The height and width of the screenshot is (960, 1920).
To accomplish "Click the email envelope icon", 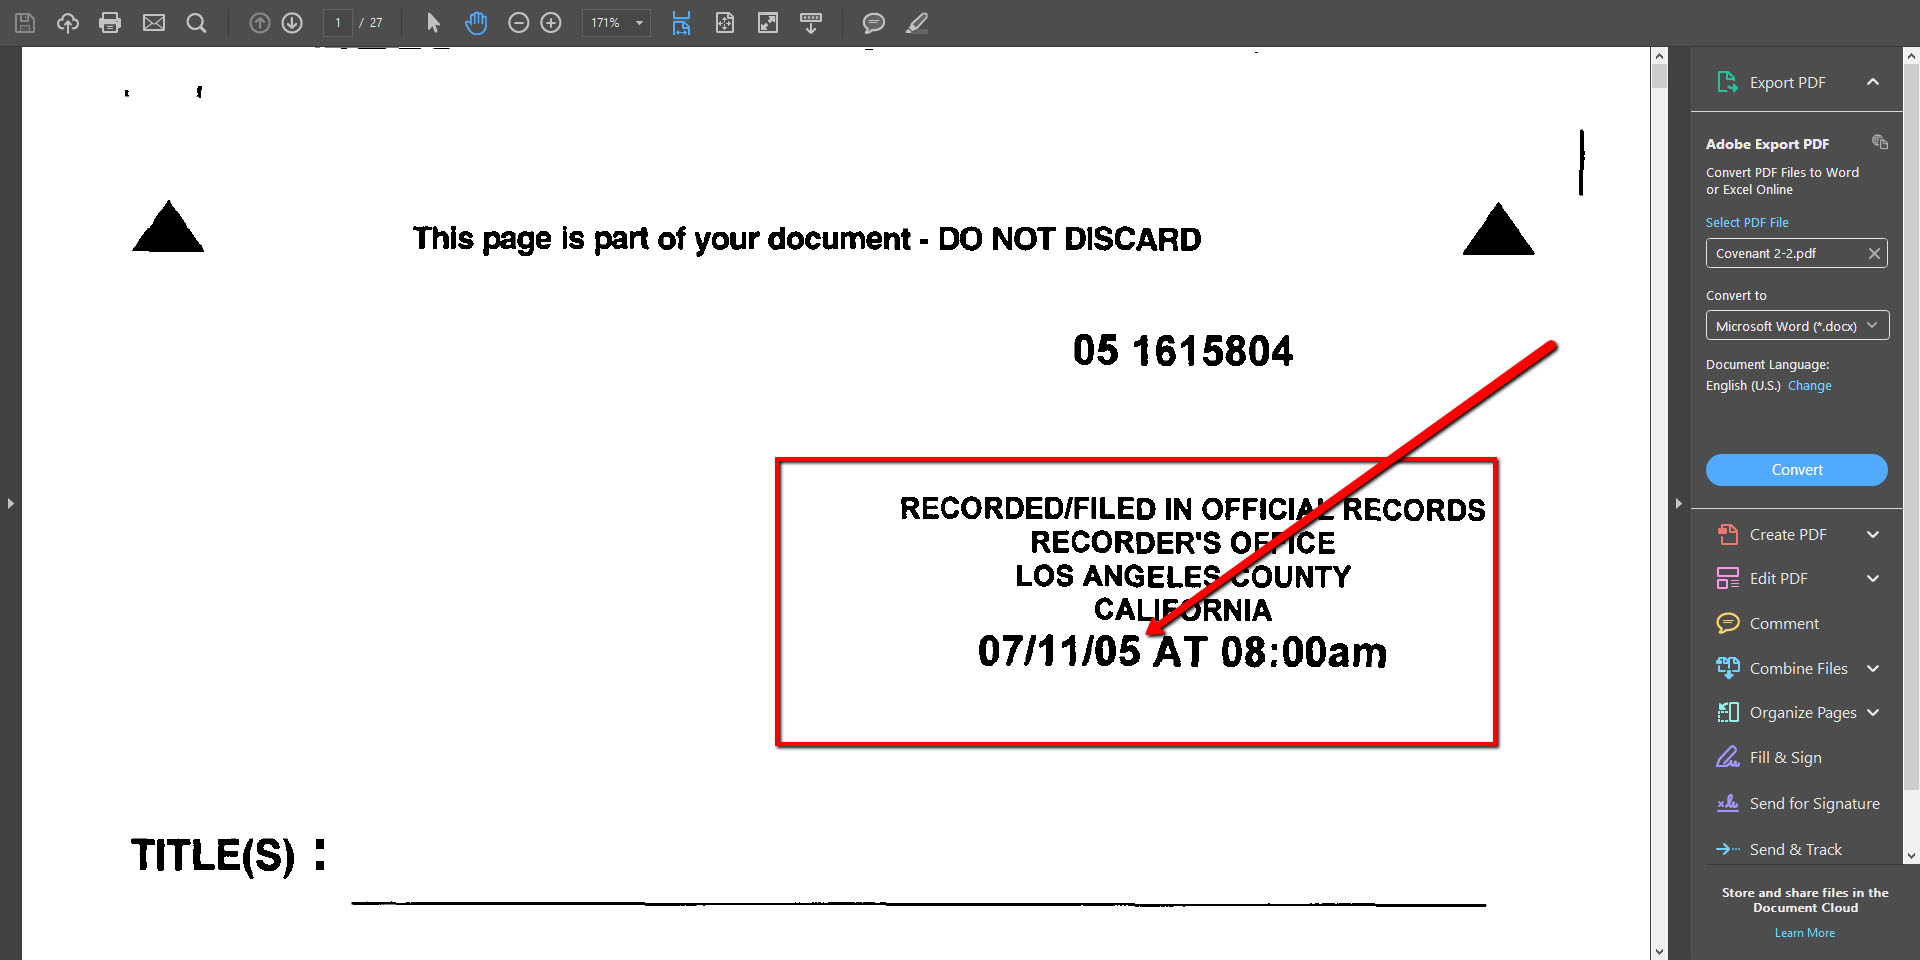I will (154, 23).
